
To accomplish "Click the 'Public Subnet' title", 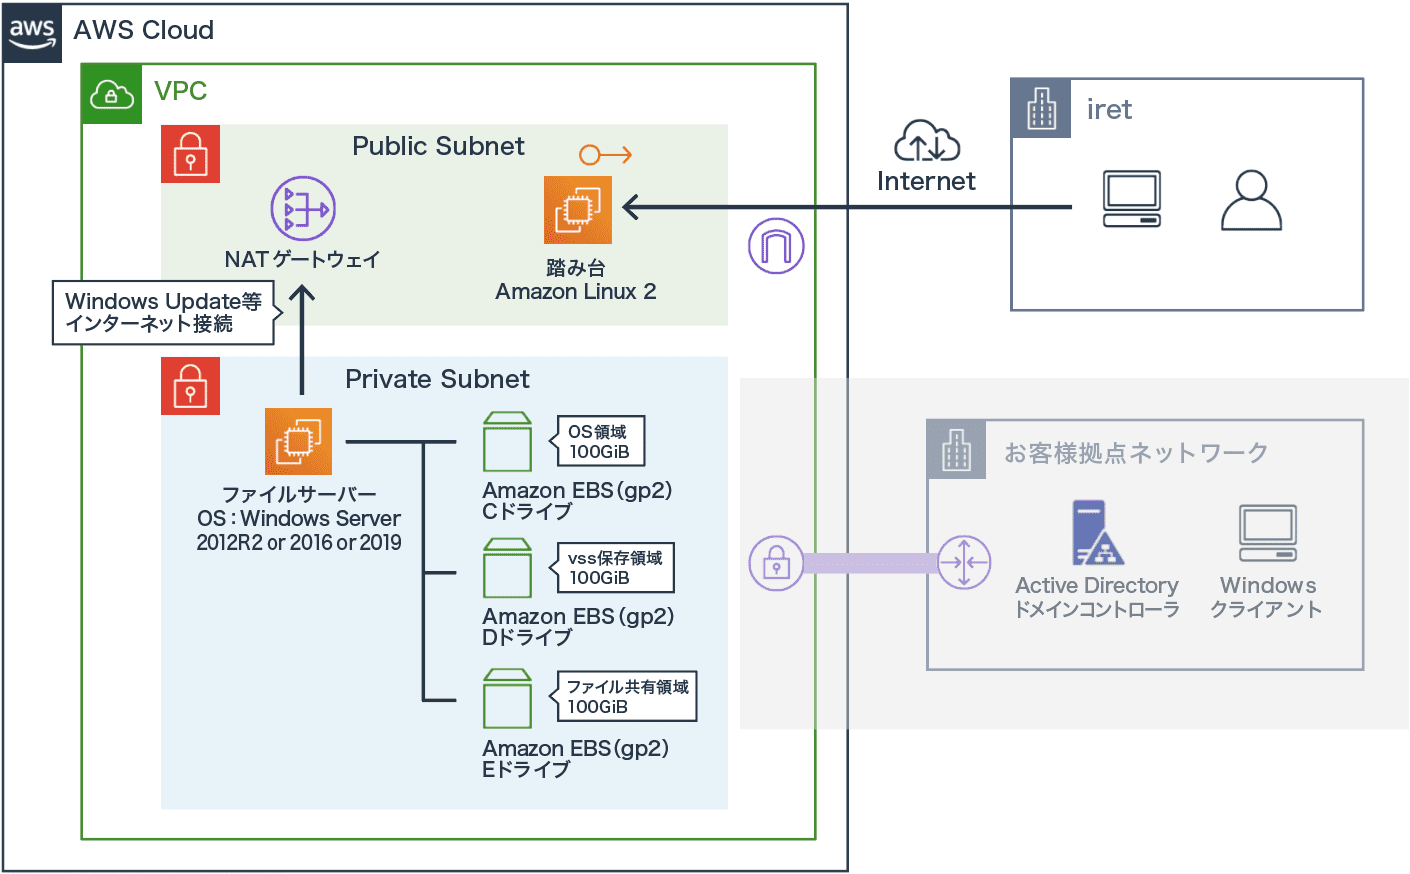I will pyautogui.click(x=438, y=146).
